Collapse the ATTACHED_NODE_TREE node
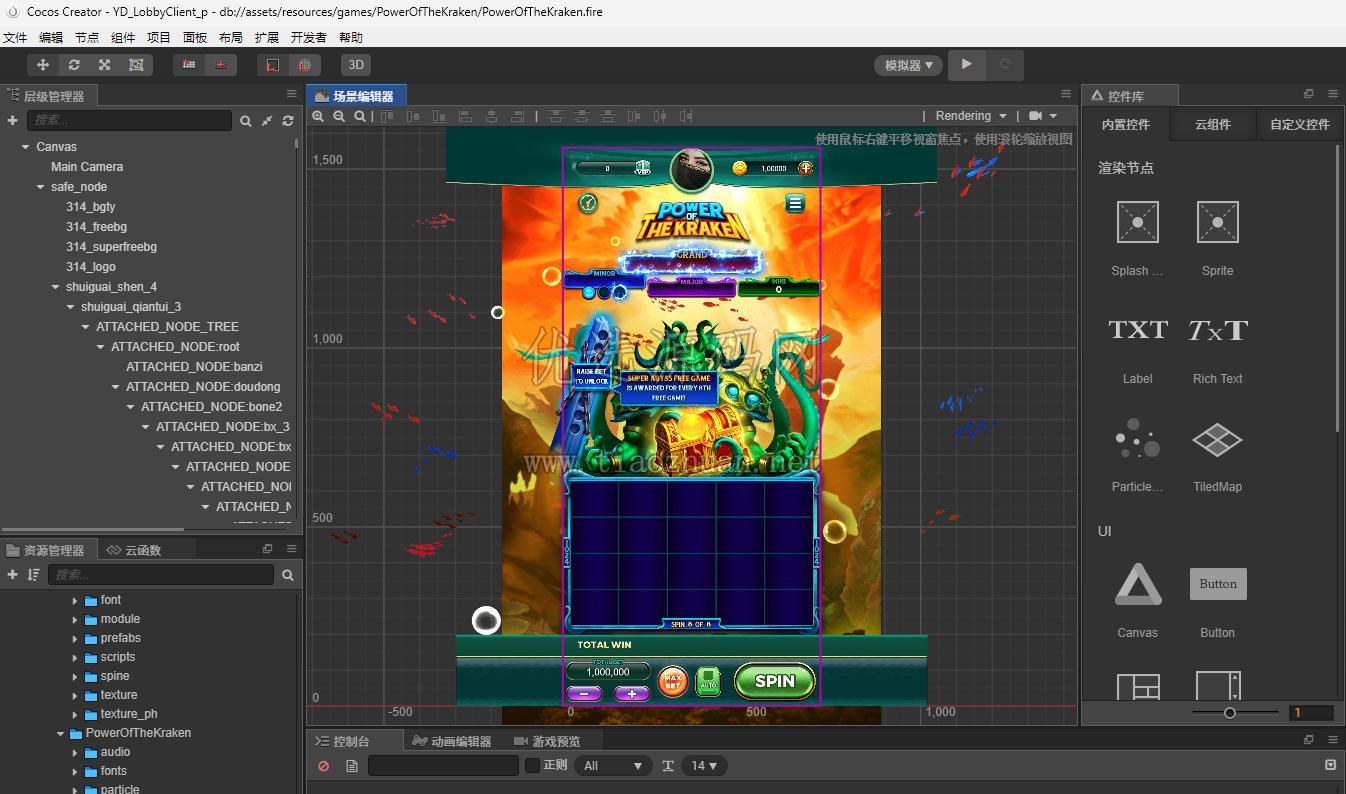The width and height of the screenshot is (1346, 794). pyautogui.click(x=85, y=327)
